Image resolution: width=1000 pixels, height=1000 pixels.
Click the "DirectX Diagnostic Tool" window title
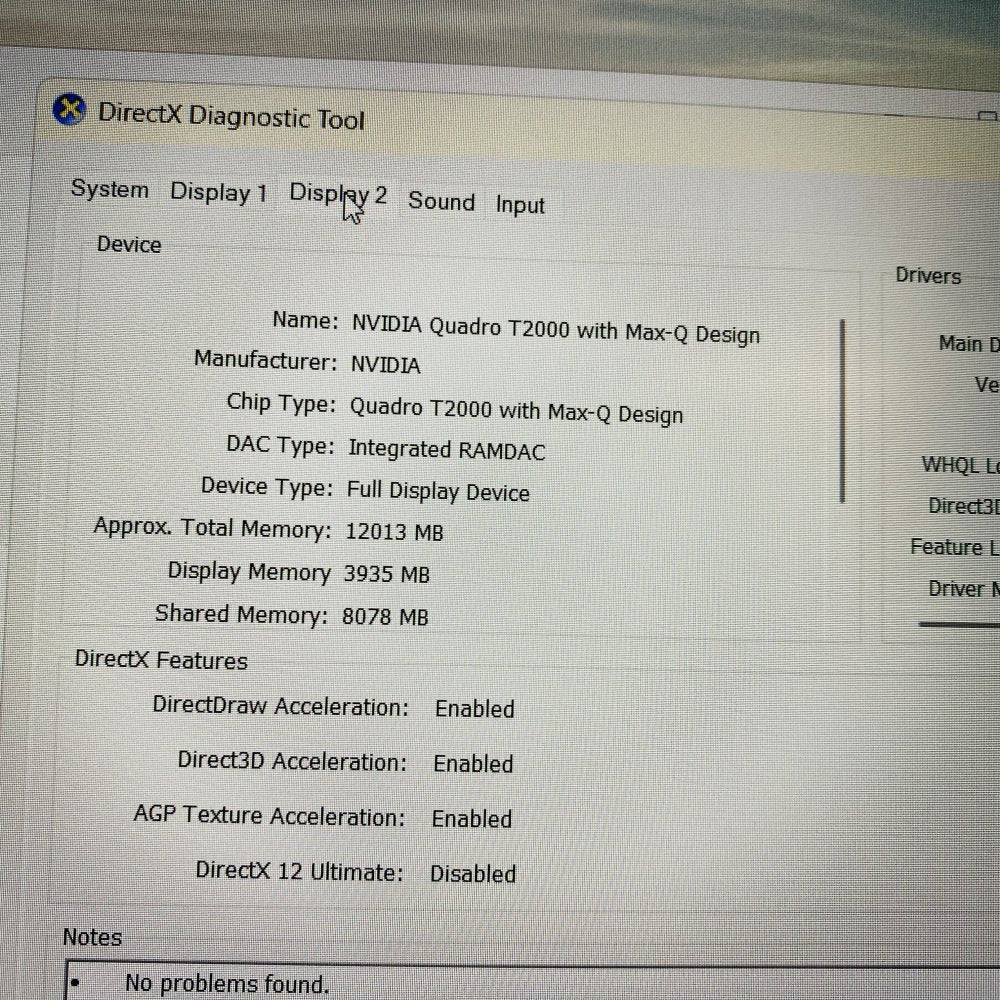[231, 116]
